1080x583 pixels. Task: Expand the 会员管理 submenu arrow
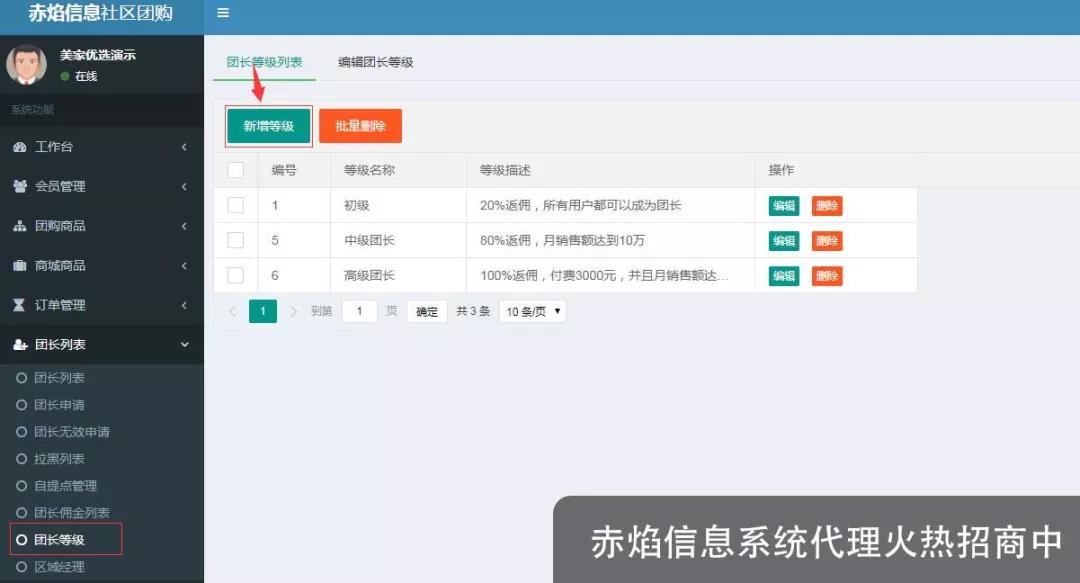click(x=184, y=187)
